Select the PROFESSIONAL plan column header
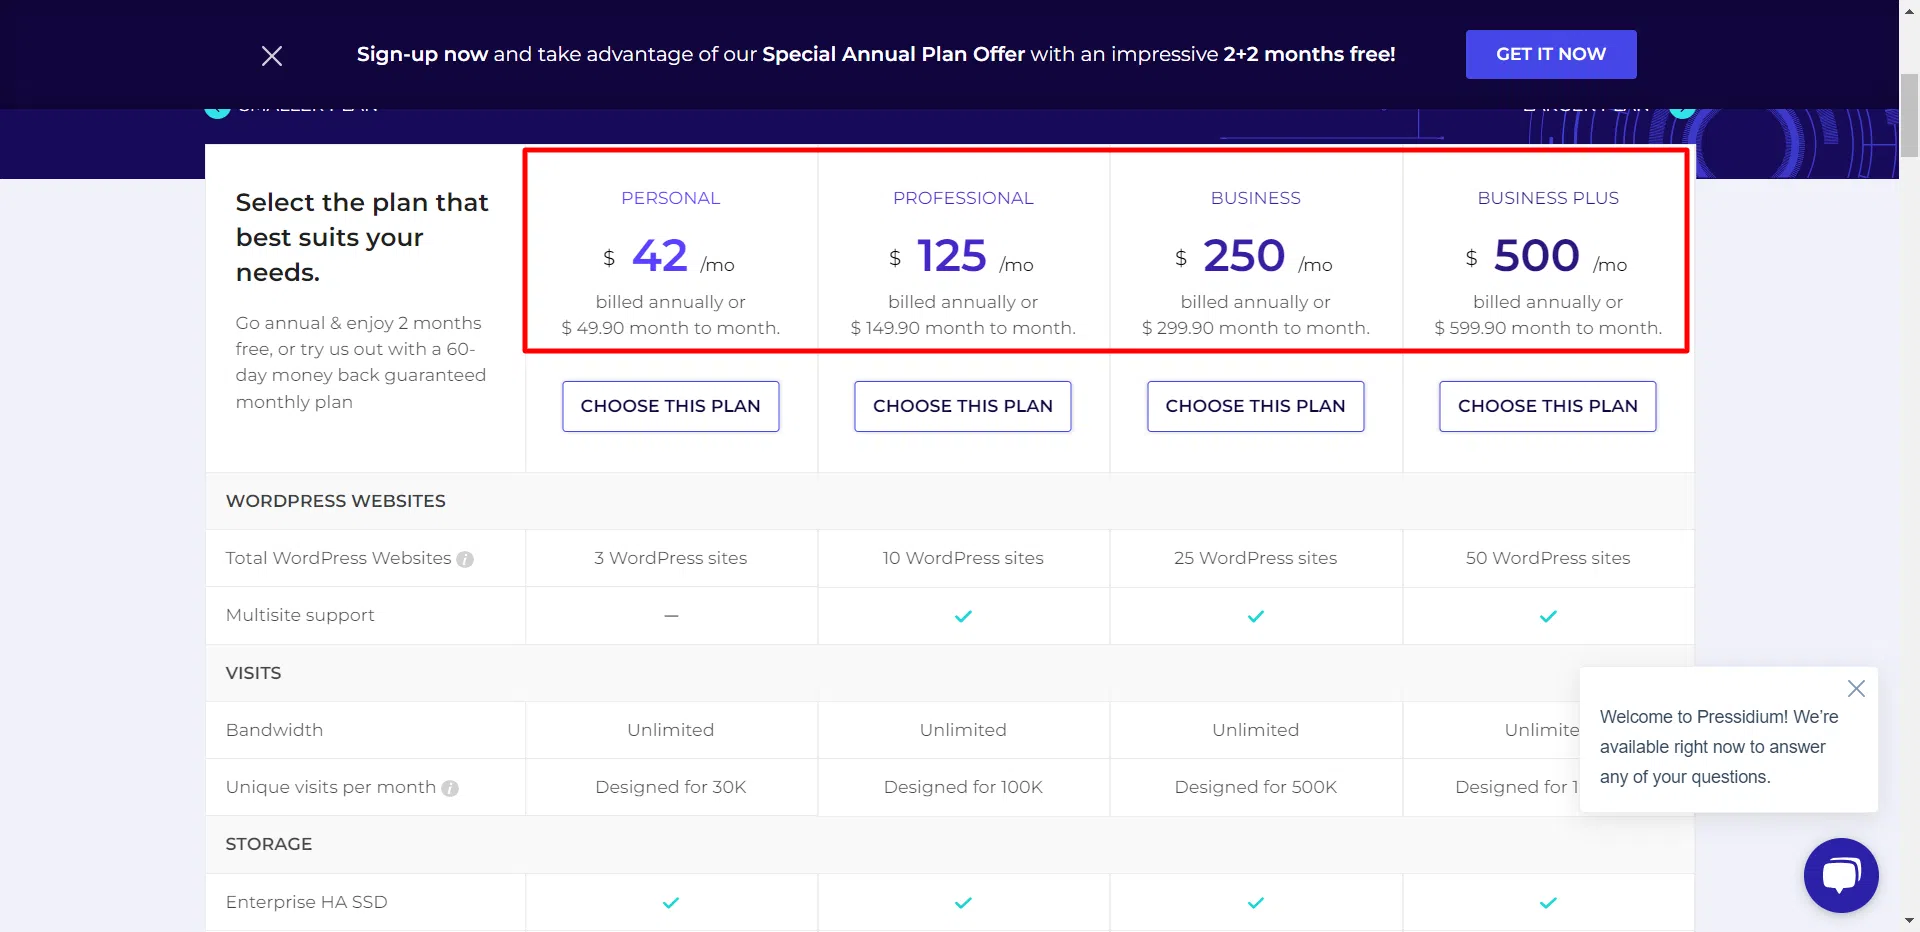Viewport: 1920px width, 932px height. click(x=962, y=197)
